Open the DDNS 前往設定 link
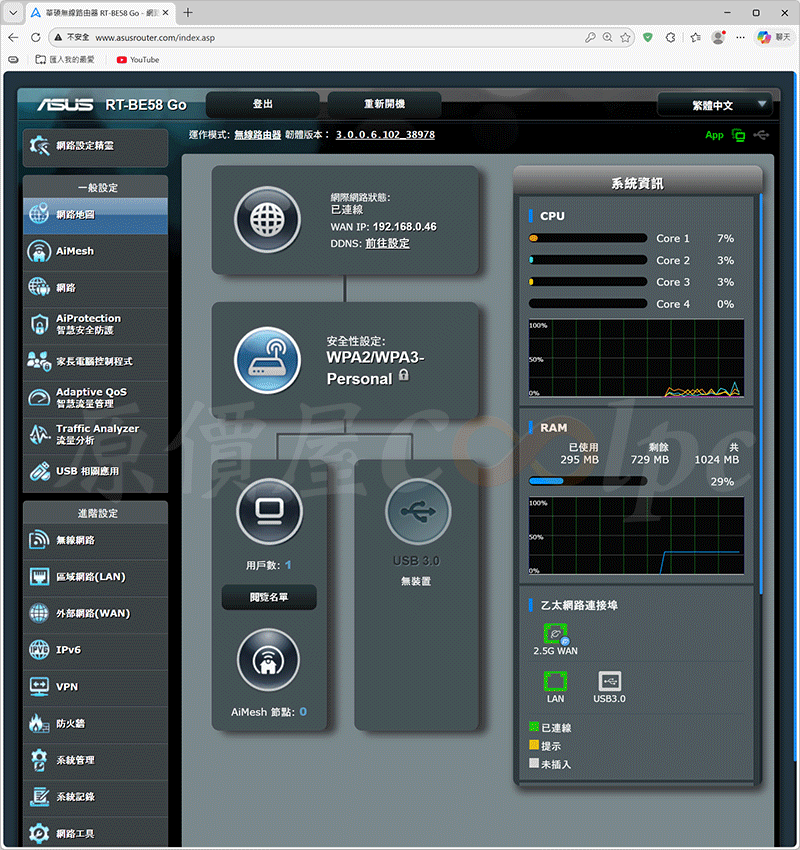Screen dimensions: 800x850 pyautogui.click(x=387, y=243)
